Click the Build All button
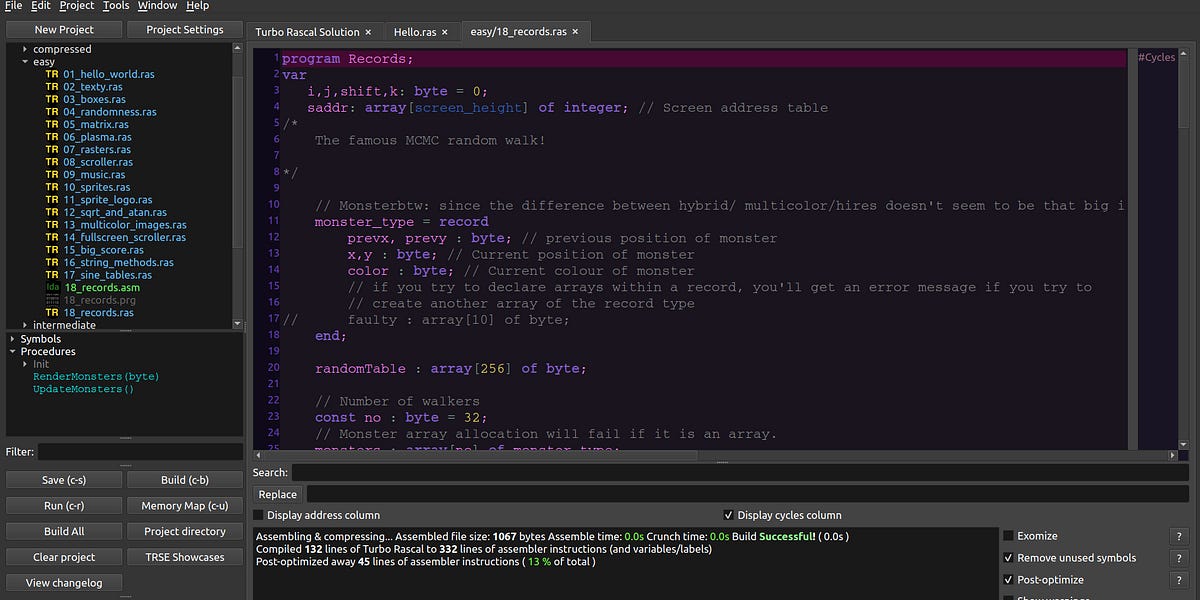1200x600 pixels. [x=63, y=531]
